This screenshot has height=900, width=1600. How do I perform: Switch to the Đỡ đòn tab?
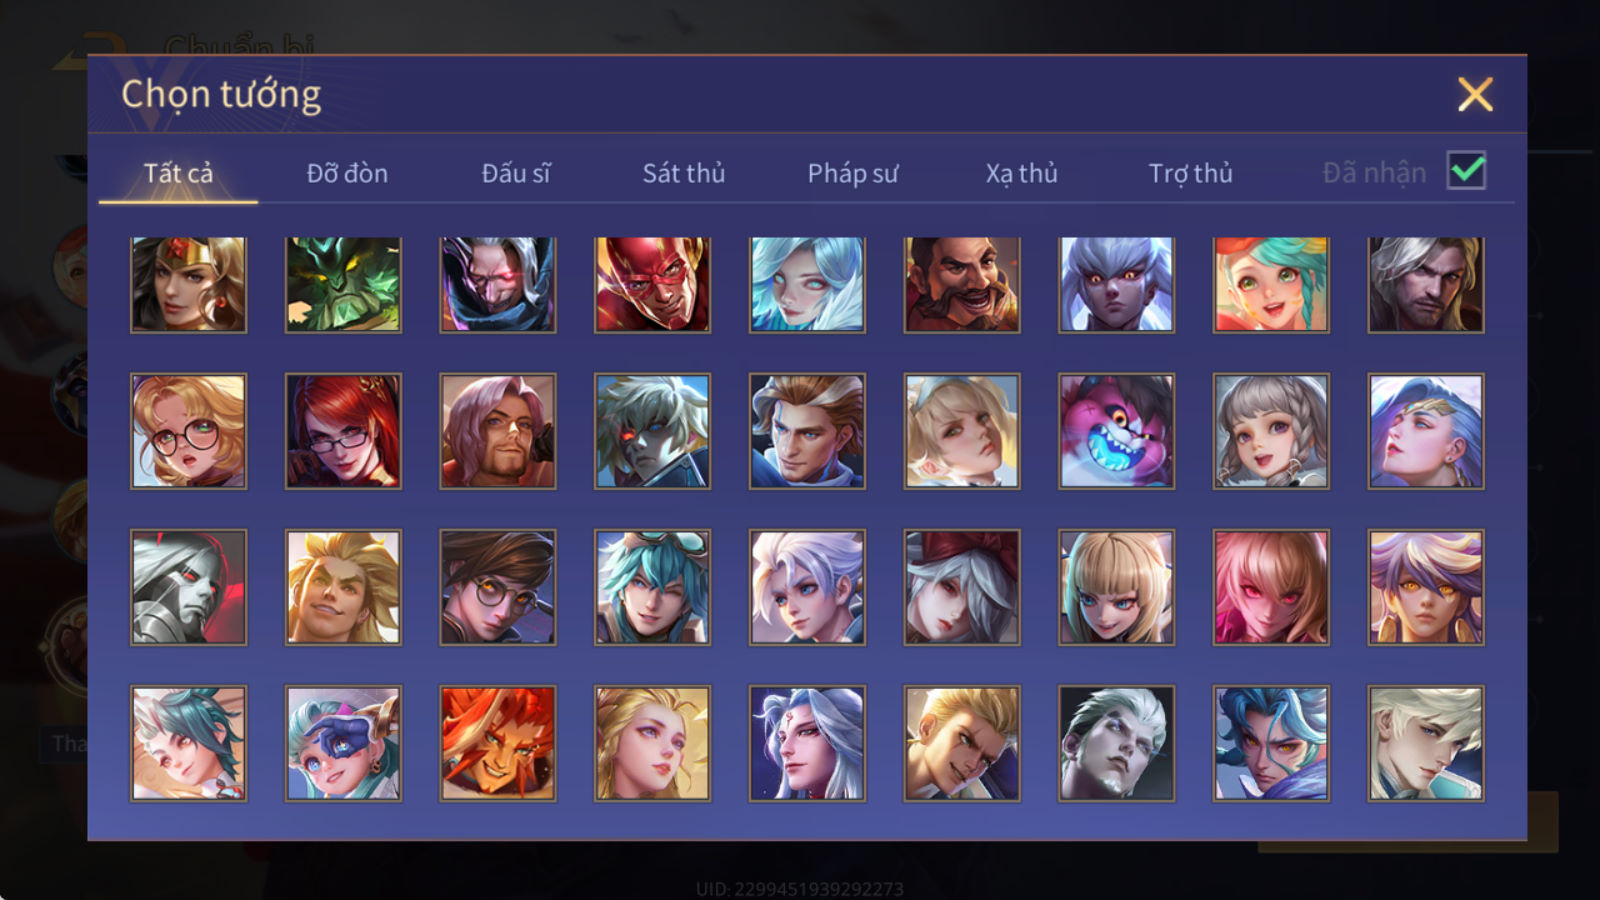pos(347,173)
